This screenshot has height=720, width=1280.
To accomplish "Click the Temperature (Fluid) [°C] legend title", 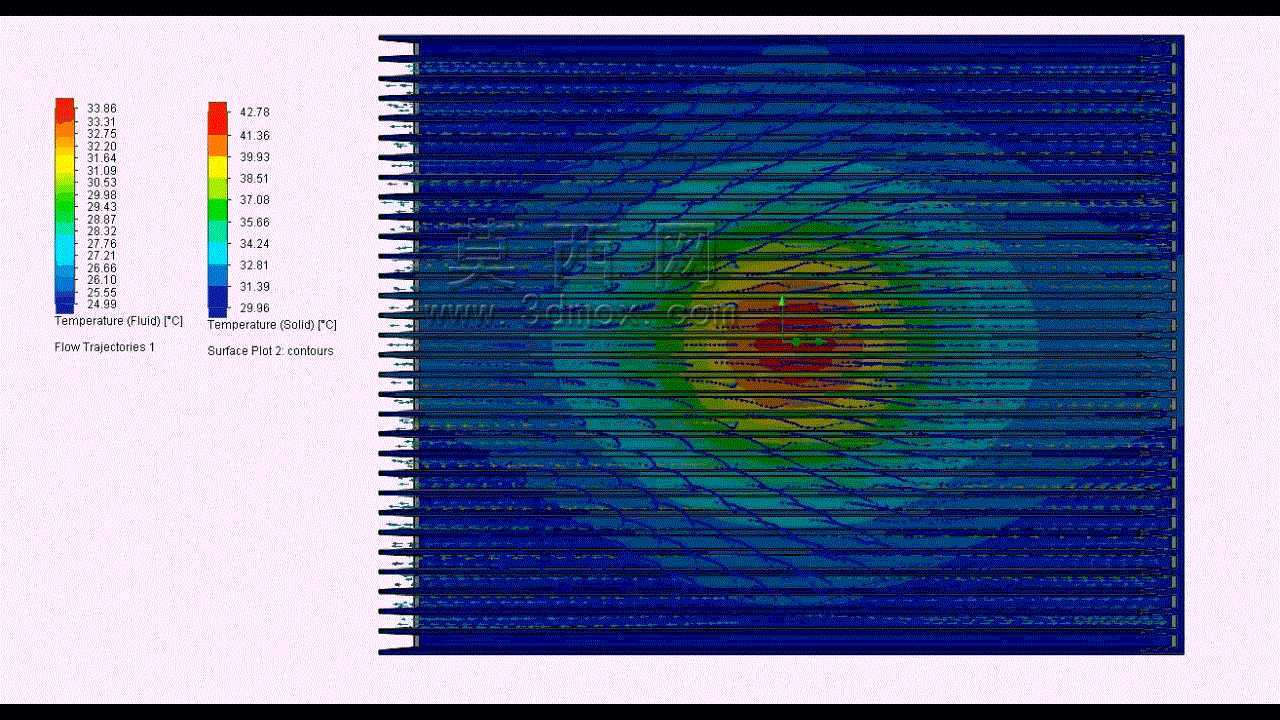I will 118,321.
